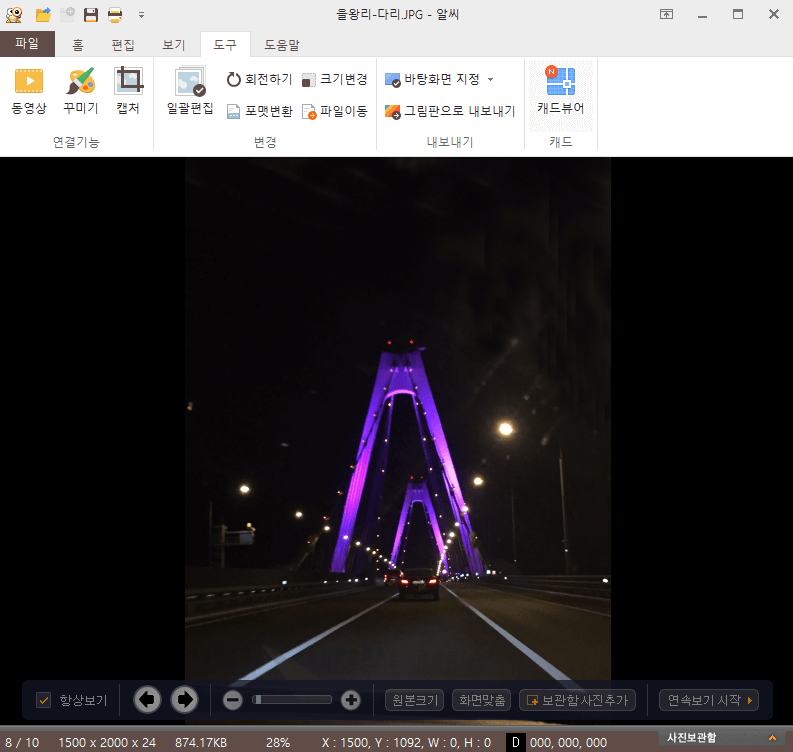Open the 동영상 video tool

point(29,91)
